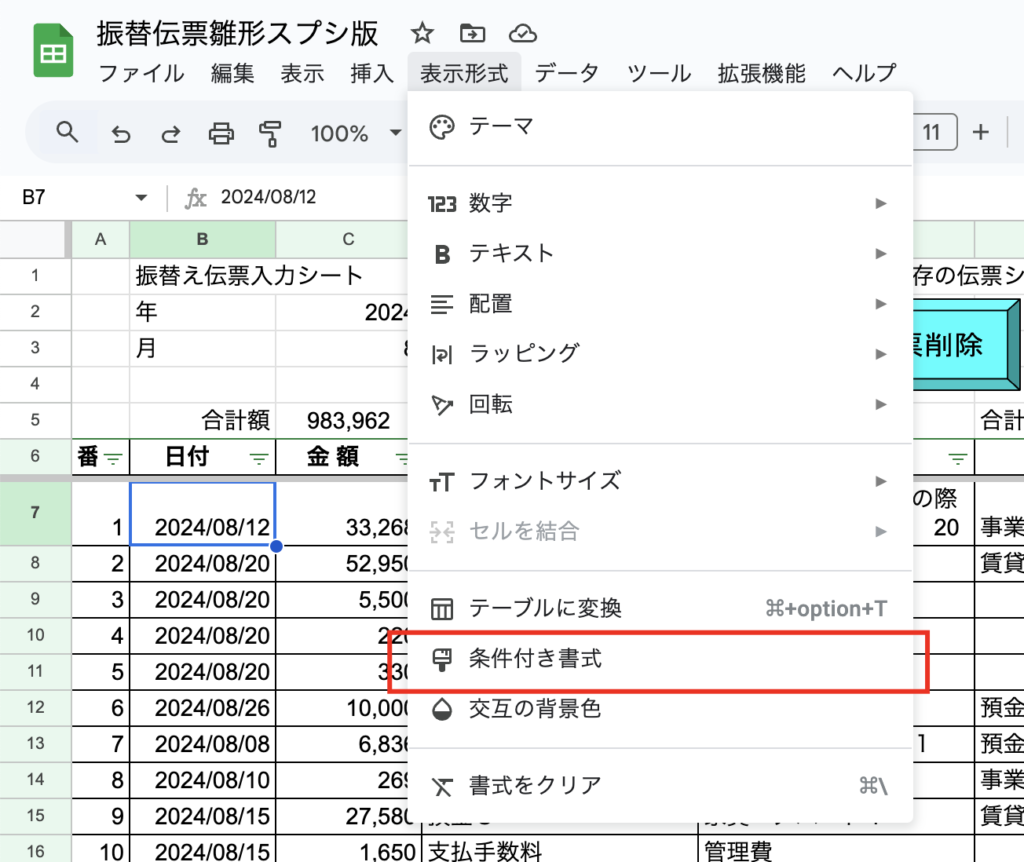Click the undo arrow
1024x862 pixels.
[121, 134]
